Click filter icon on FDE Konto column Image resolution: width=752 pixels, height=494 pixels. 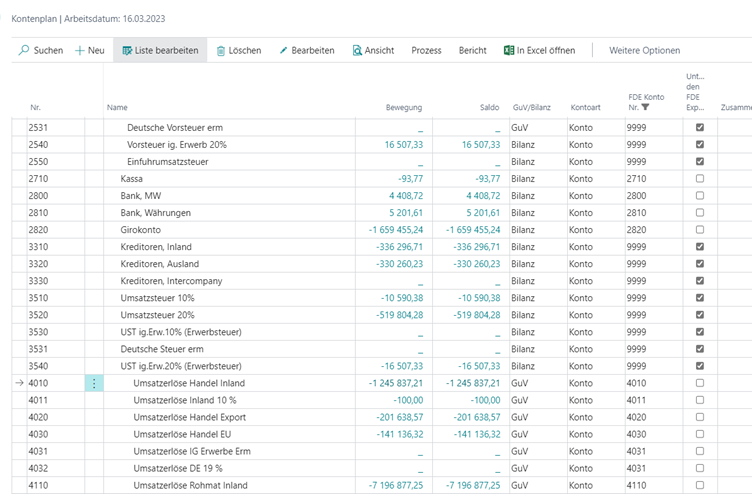tap(645, 107)
